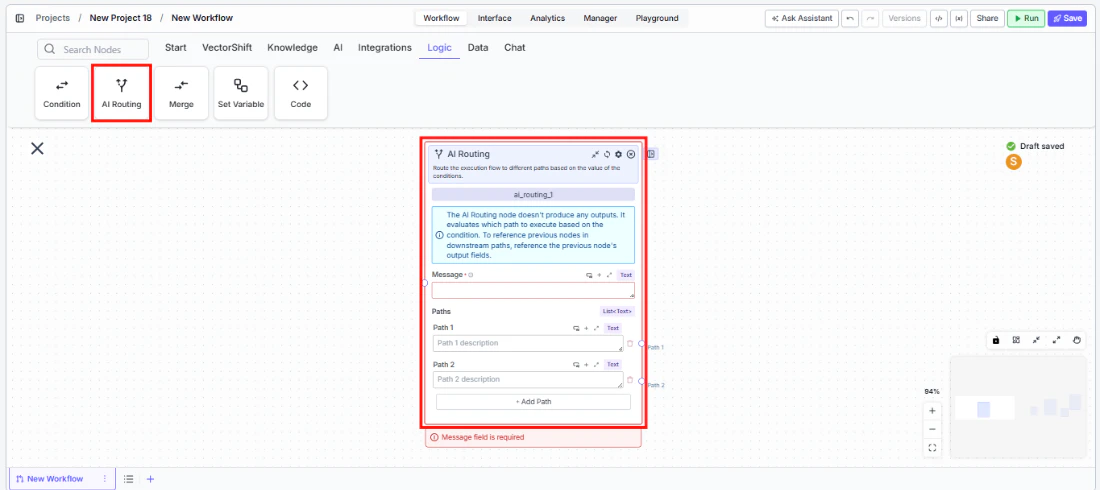Switch to the Analytics tab
Screen dimensions: 1100x490
point(547,18)
